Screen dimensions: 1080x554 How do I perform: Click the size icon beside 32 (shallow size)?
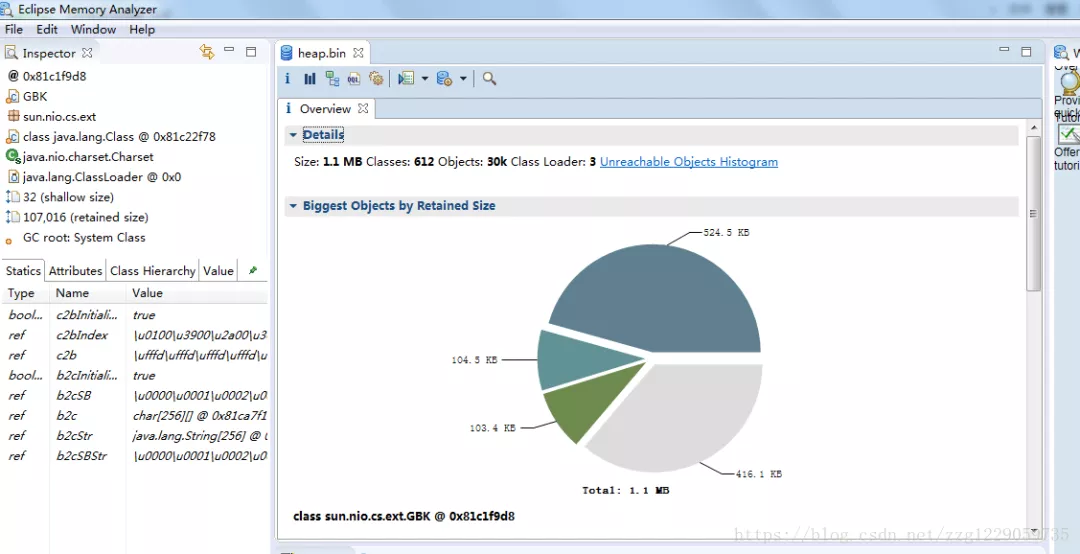(x=12, y=197)
